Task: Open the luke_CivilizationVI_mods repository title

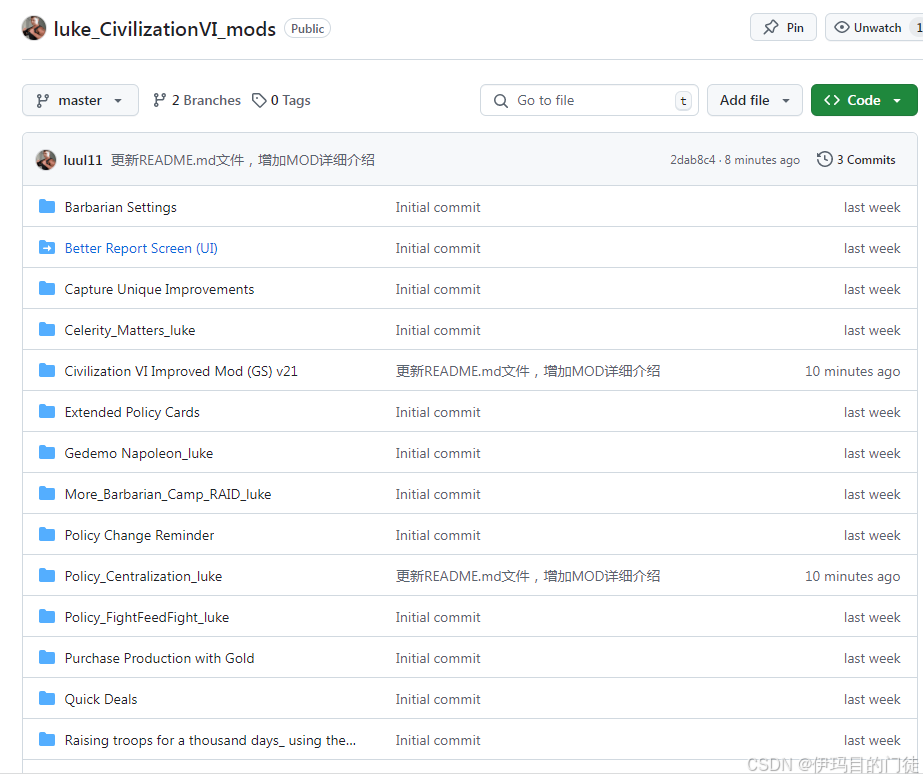Action: pyautogui.click(x=165, y=29)
